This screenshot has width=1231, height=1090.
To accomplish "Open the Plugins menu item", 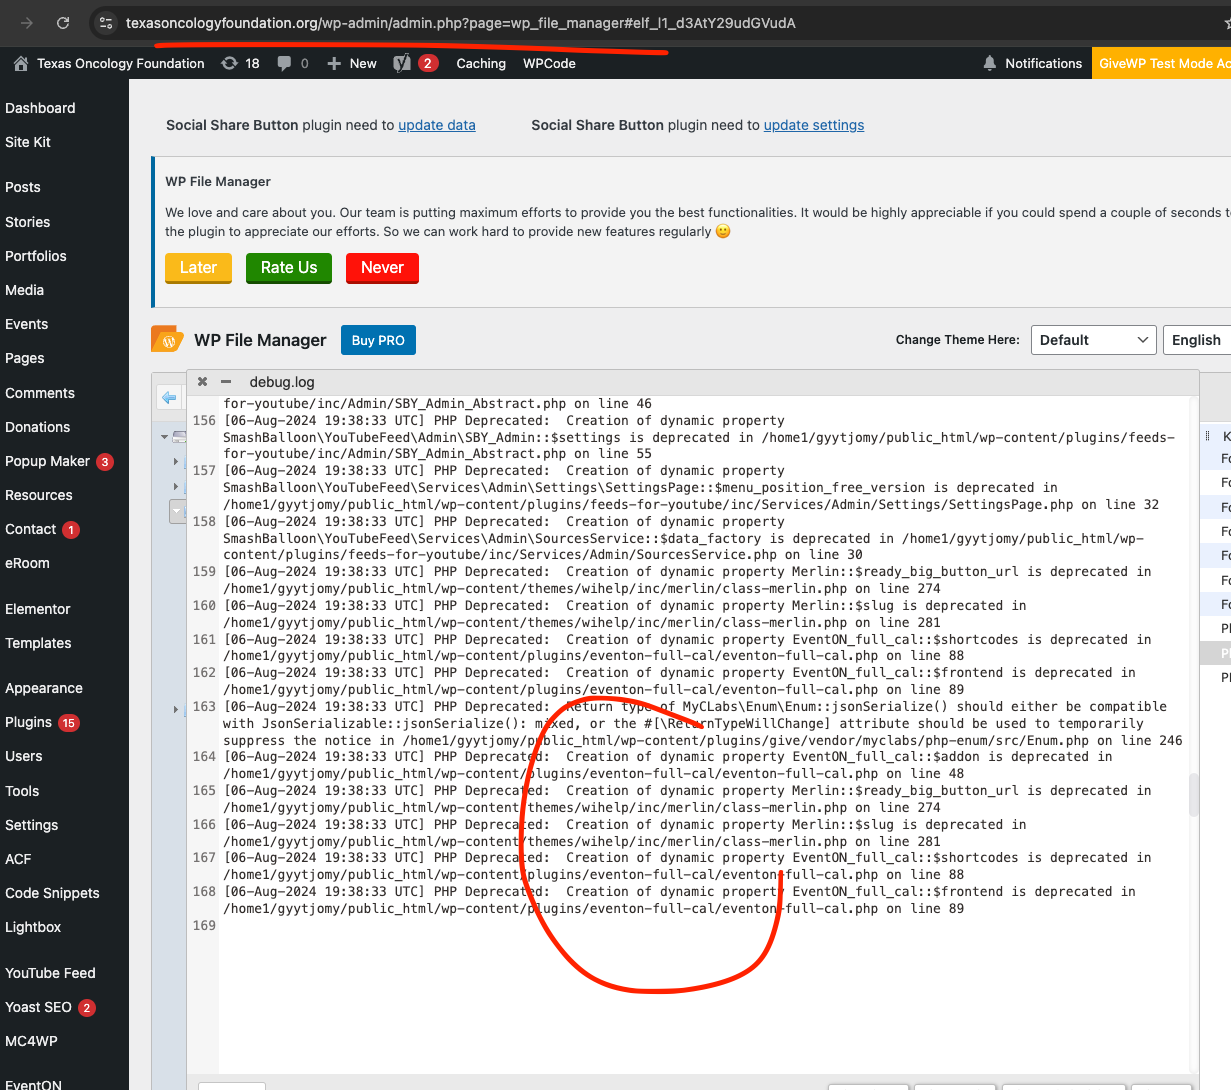I will point(29,722).
